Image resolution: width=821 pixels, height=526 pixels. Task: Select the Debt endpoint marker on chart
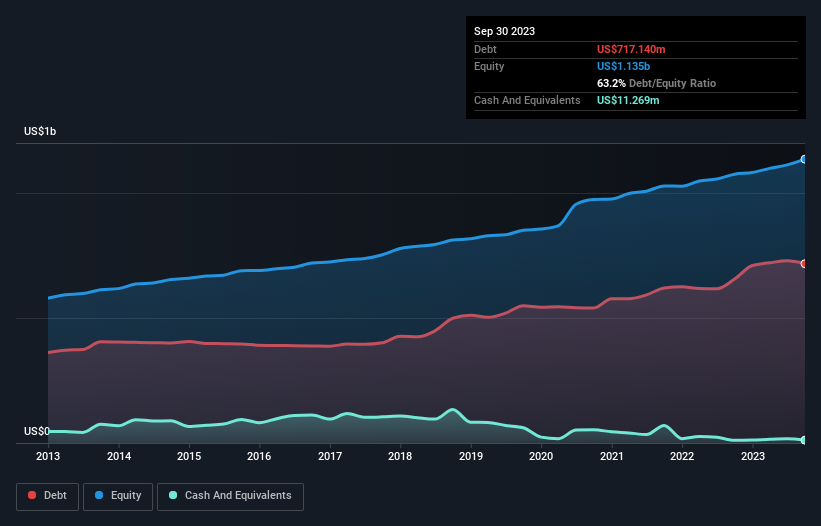pos(804,264)
